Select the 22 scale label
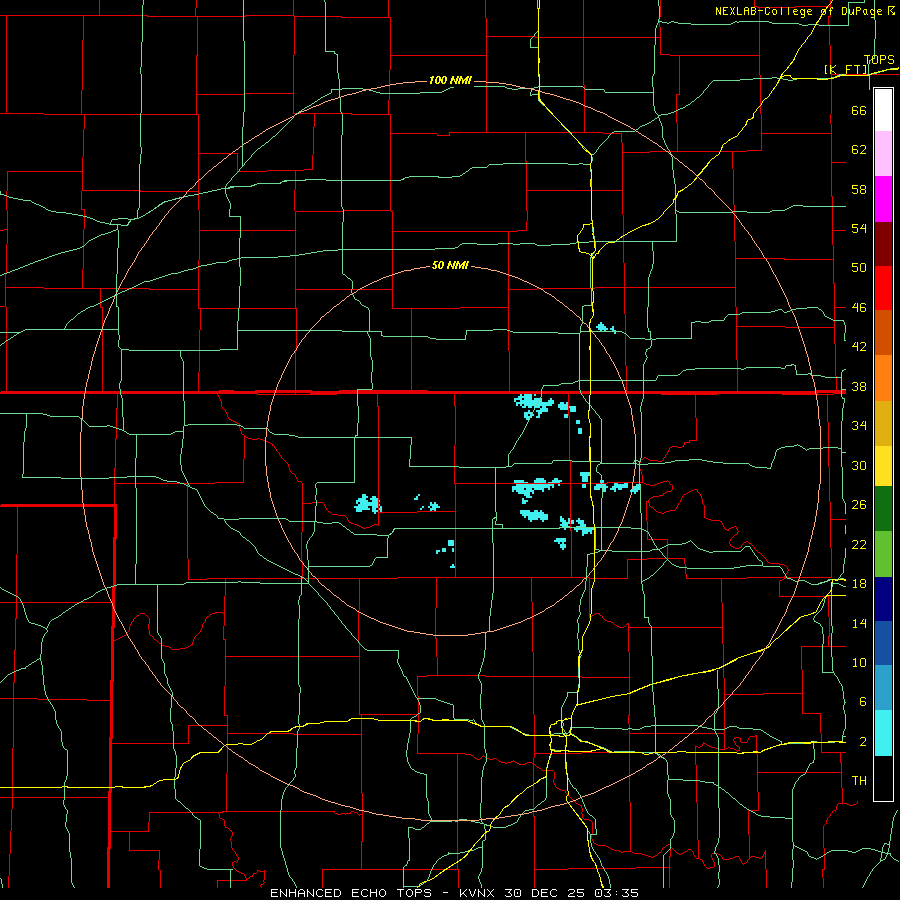 point(859,544)
